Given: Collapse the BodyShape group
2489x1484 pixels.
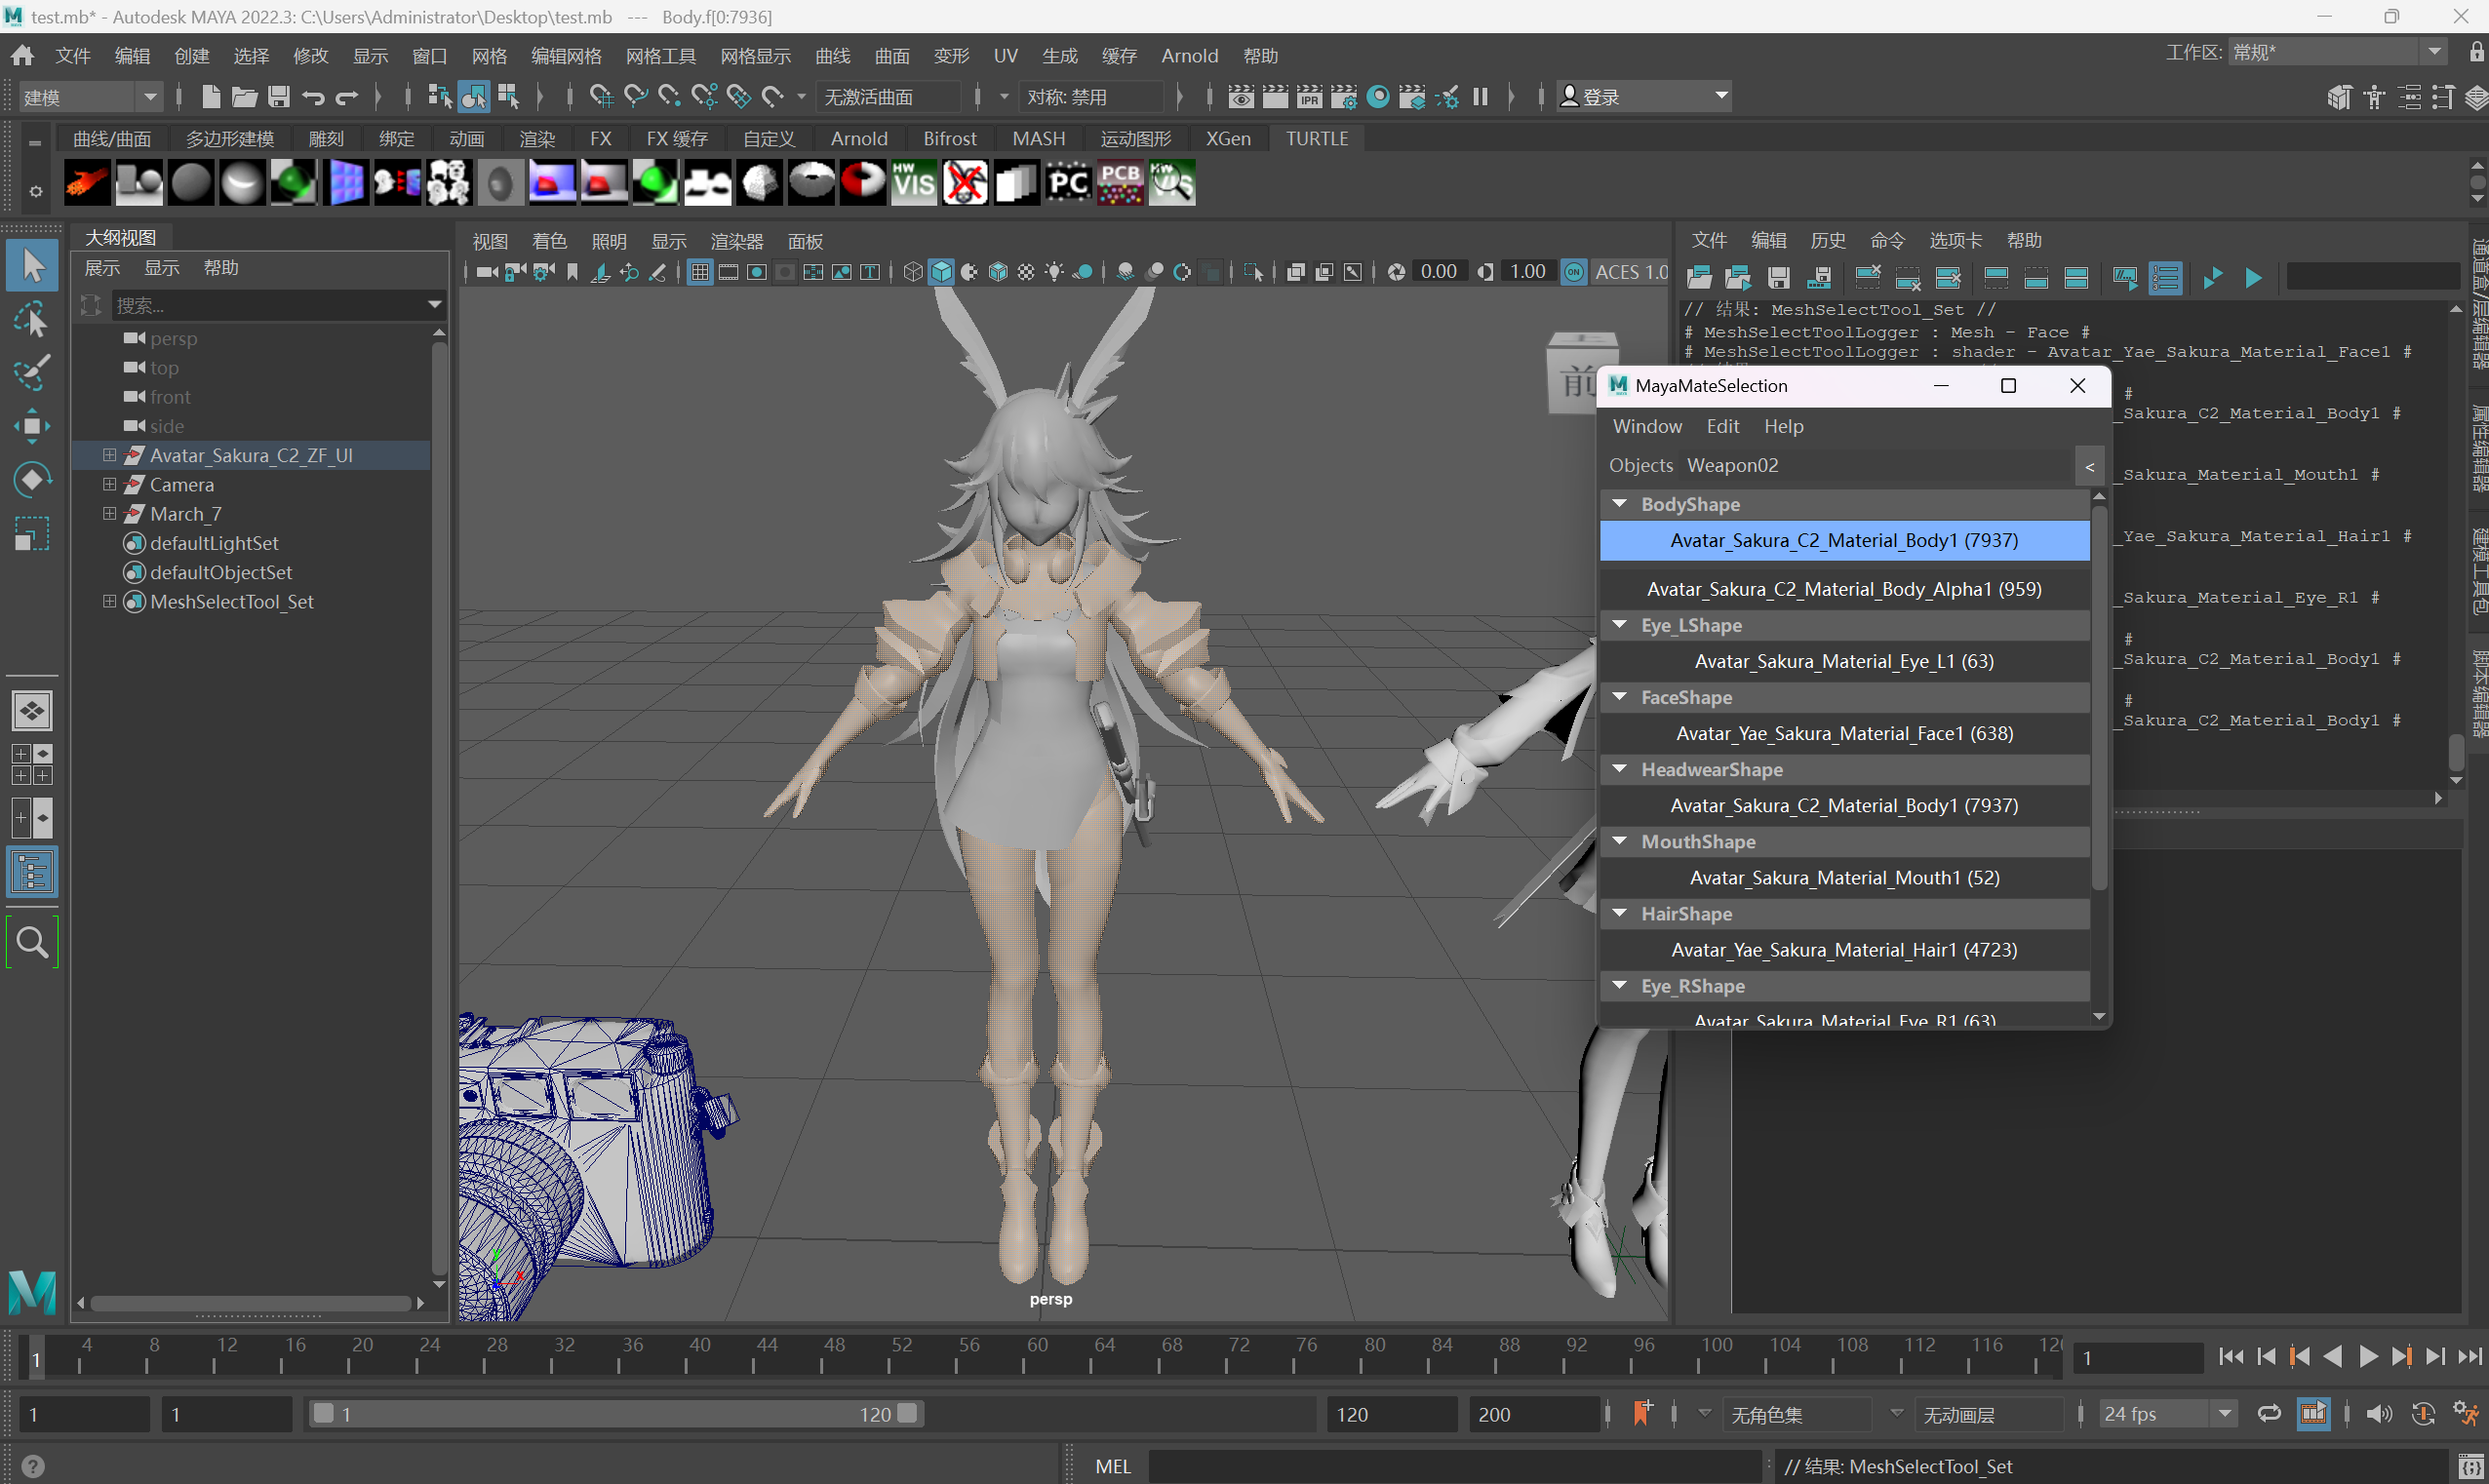Looking at the screenshot, I should (1619, 504).
